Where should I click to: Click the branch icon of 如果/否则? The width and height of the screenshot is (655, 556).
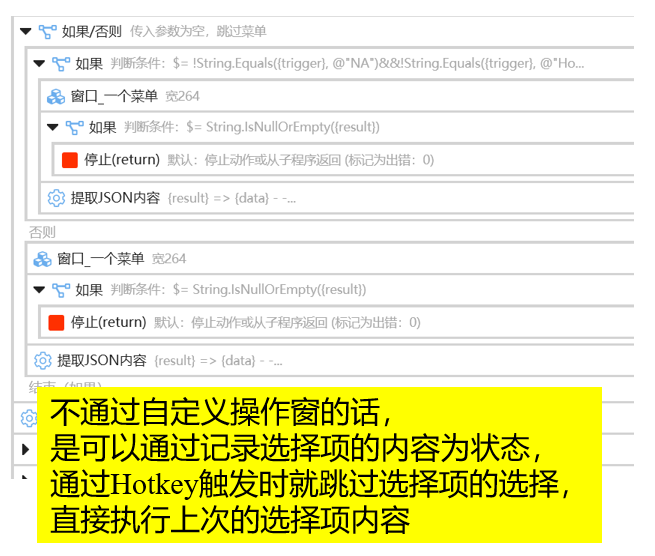click(47, 31)
